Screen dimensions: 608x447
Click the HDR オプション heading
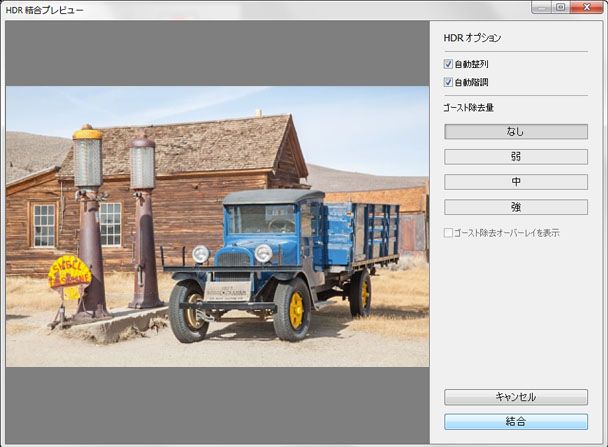pyautogui.click(x=472, y=38)
